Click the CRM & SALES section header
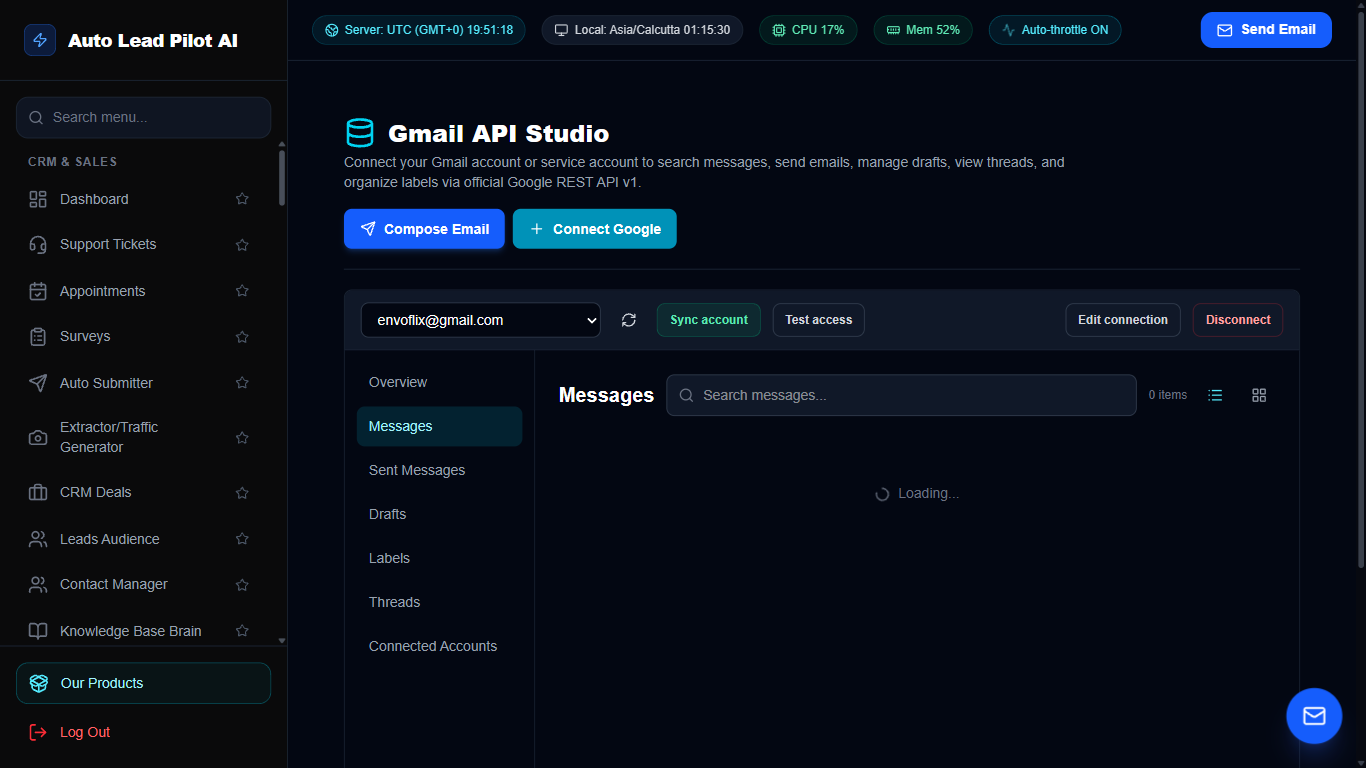 (72, 162)
